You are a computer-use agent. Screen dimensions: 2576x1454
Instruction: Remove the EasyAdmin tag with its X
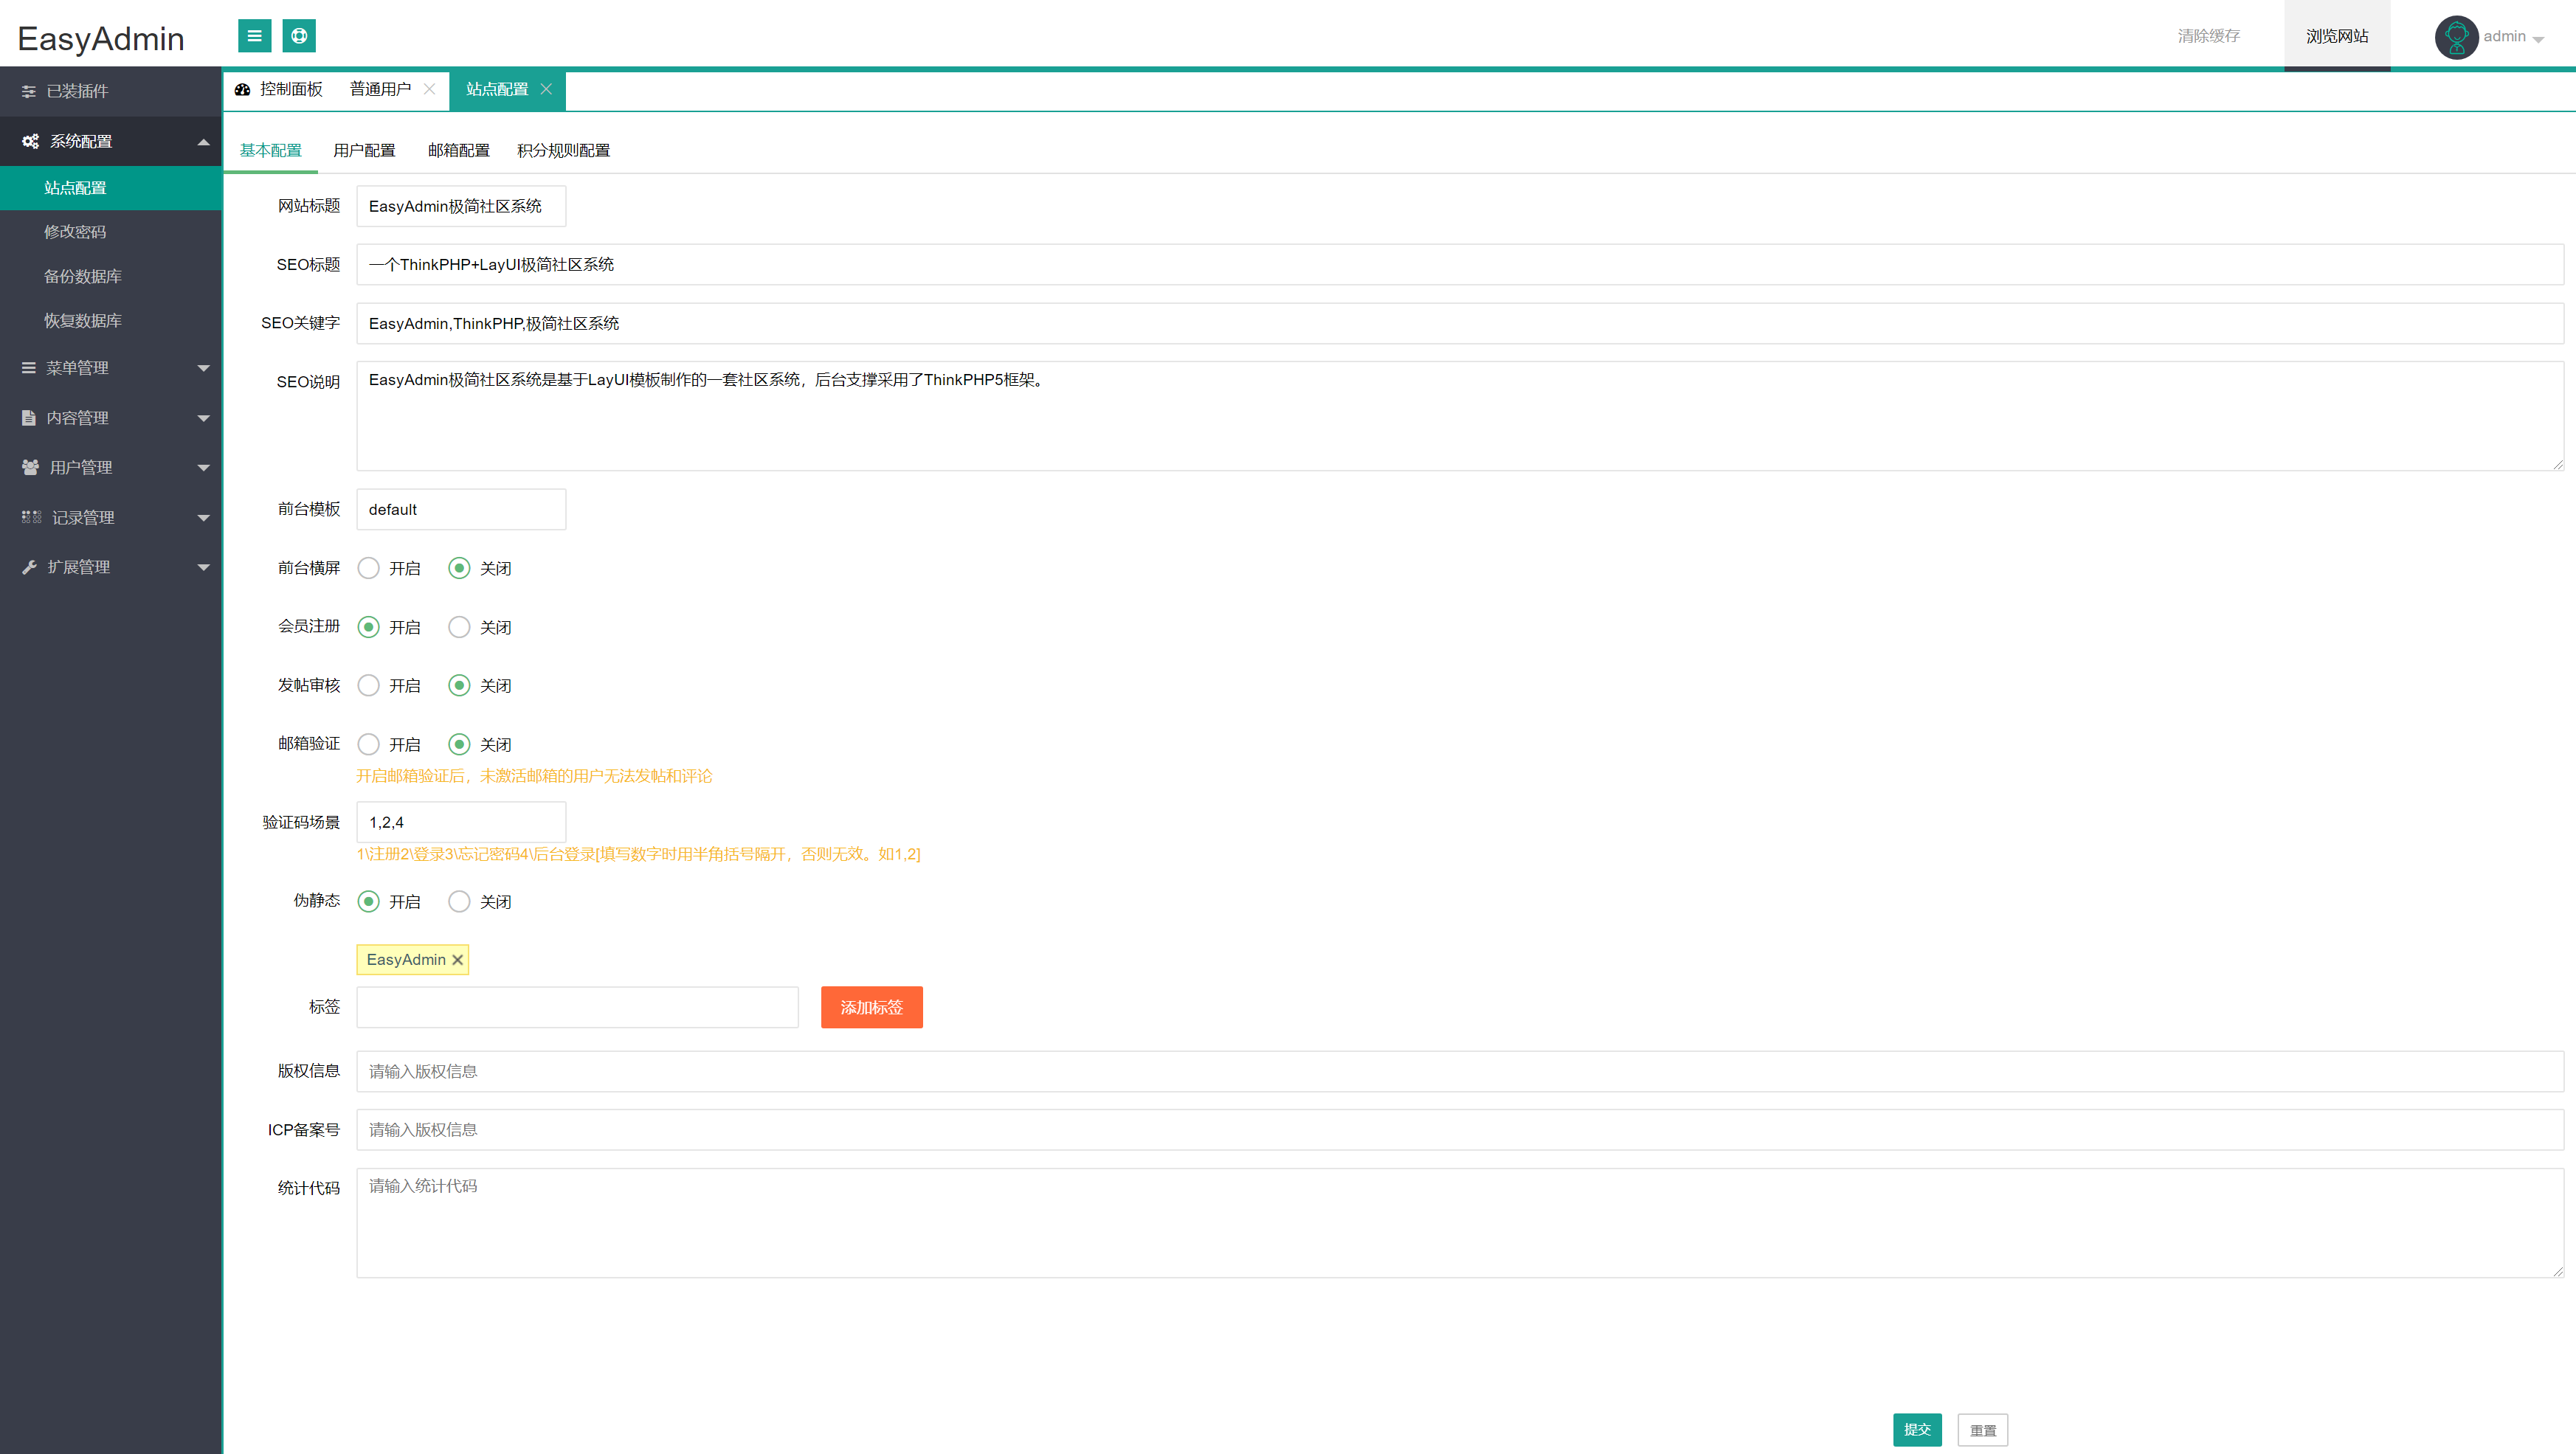click(x=457, y=960)
